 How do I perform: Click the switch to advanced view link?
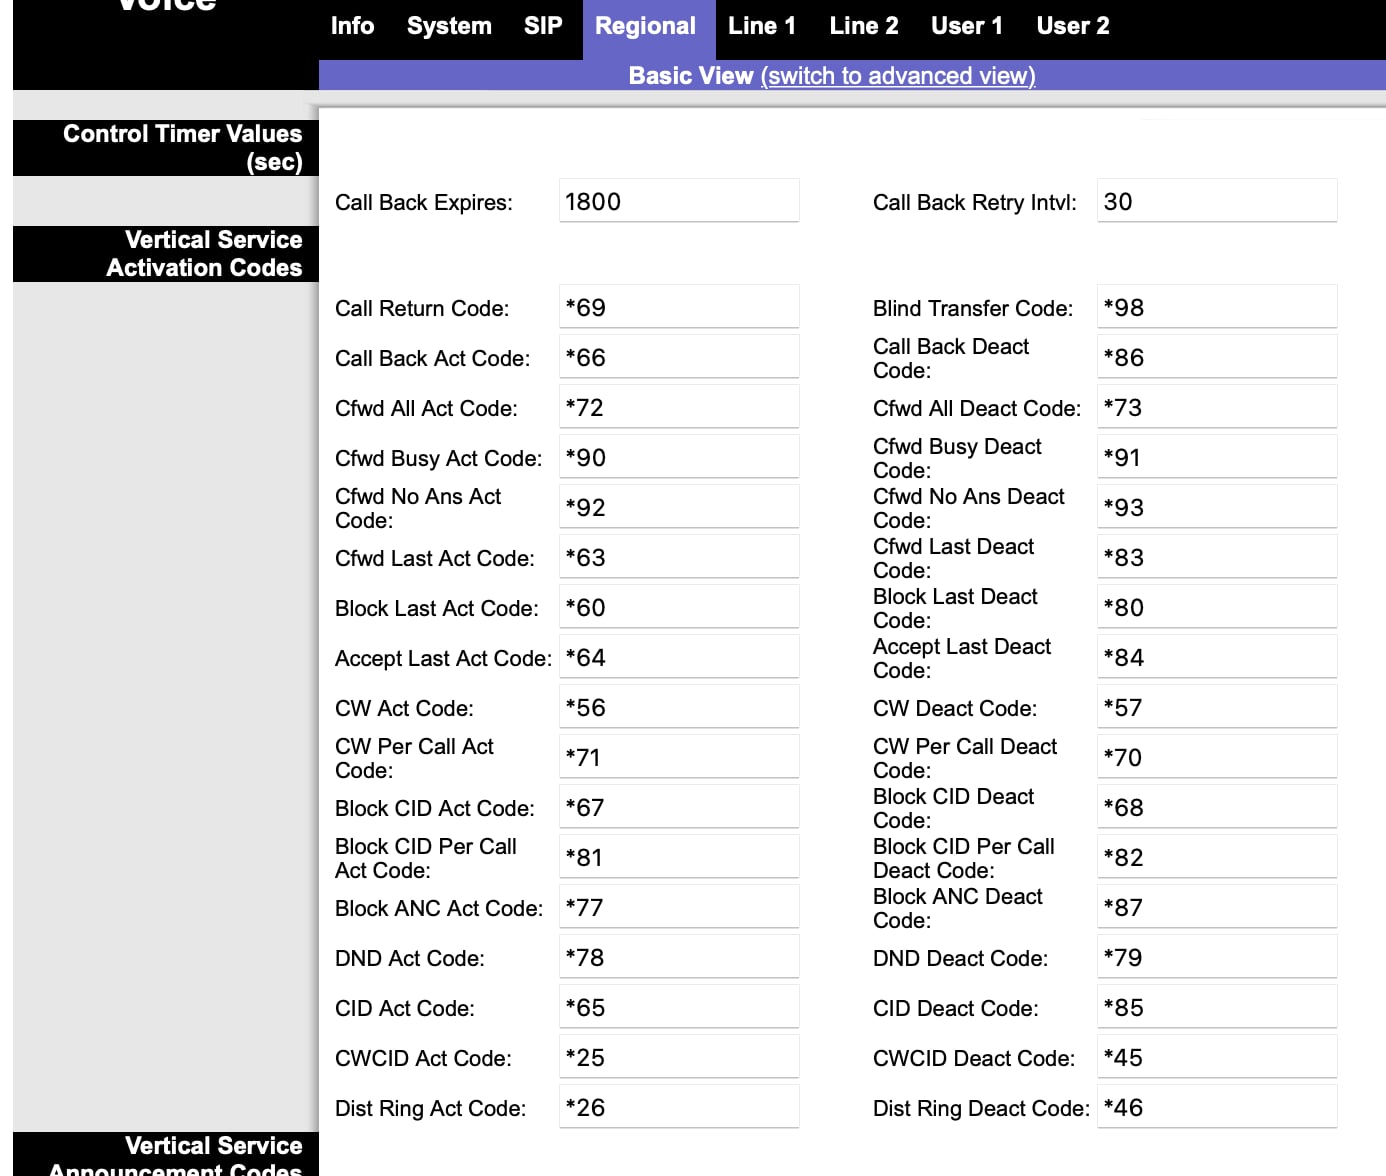click(x=898, y=76)
